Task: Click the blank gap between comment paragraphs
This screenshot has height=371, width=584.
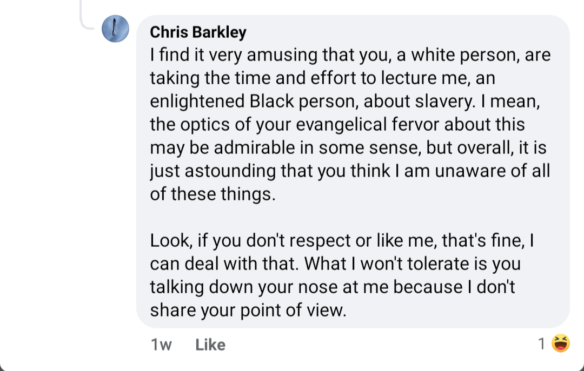Action: [350, 217]
